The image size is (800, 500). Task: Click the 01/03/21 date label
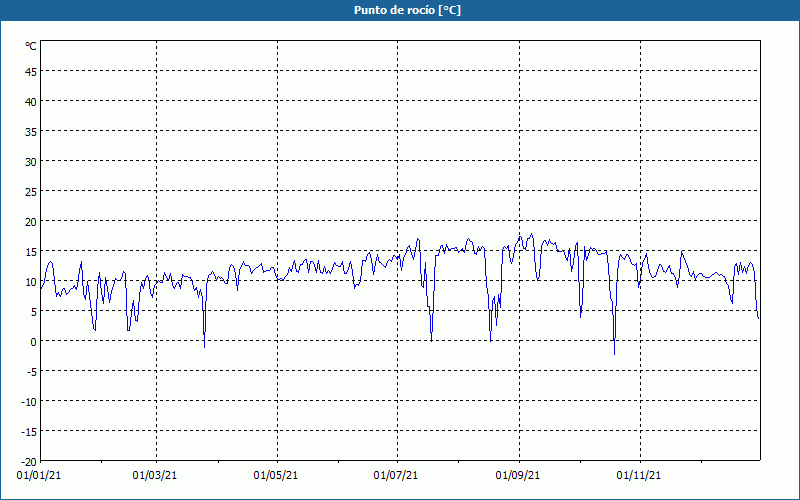click(x=155, y=476)
